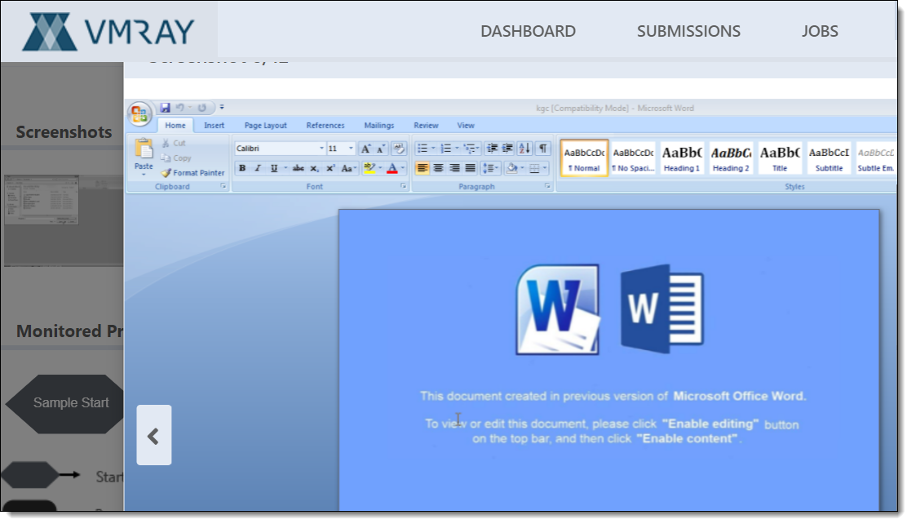Apply the Title style
Screen dimensions: 908x524
point(780,158)
